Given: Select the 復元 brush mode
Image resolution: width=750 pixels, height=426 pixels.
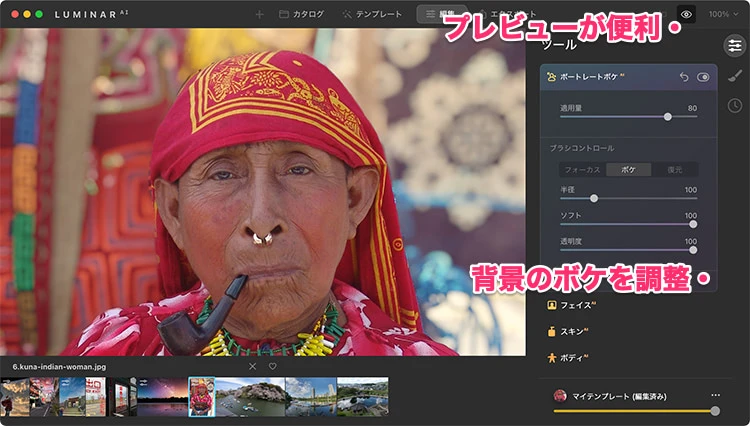Looking at the screenshot, I should pos(675,169).
